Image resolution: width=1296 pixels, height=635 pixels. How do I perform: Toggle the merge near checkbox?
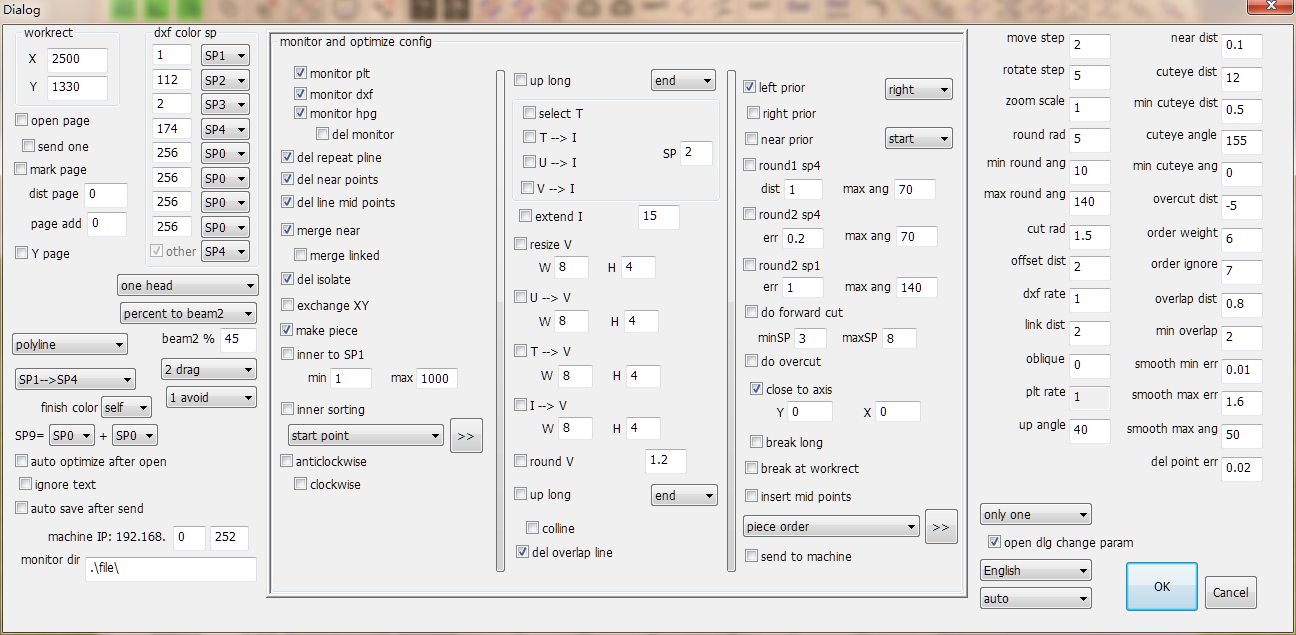[288, 230]
